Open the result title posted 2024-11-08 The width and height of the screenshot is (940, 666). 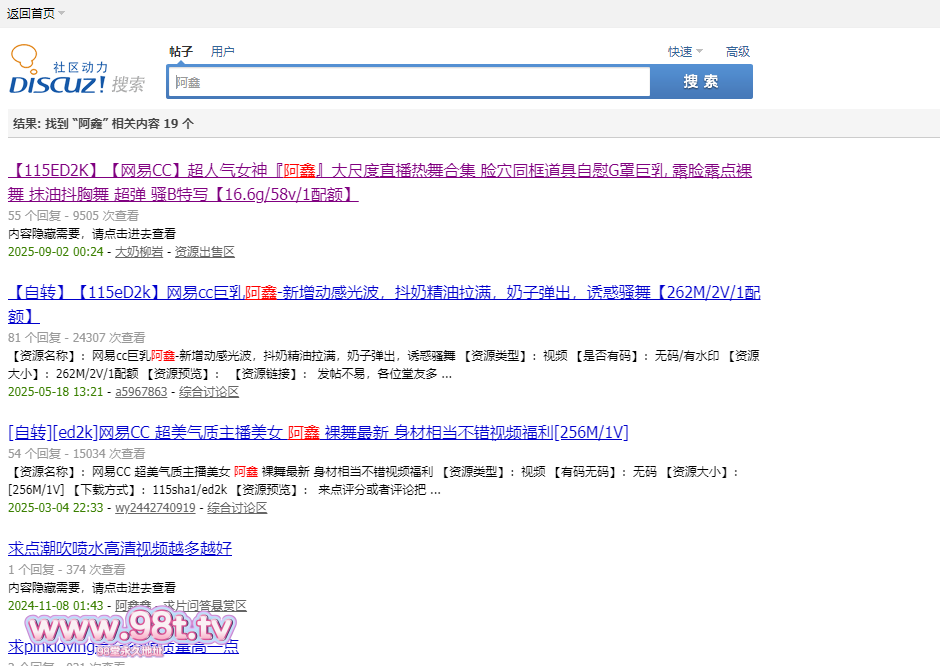point(120,548)
